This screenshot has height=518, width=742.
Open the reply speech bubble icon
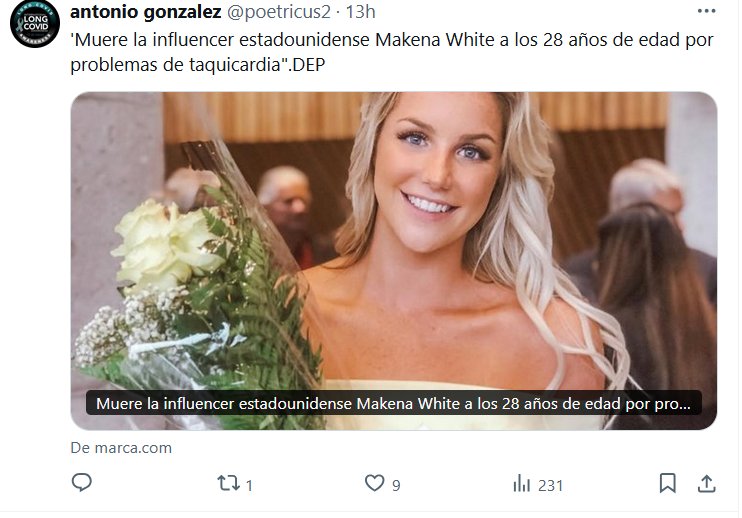81,483
